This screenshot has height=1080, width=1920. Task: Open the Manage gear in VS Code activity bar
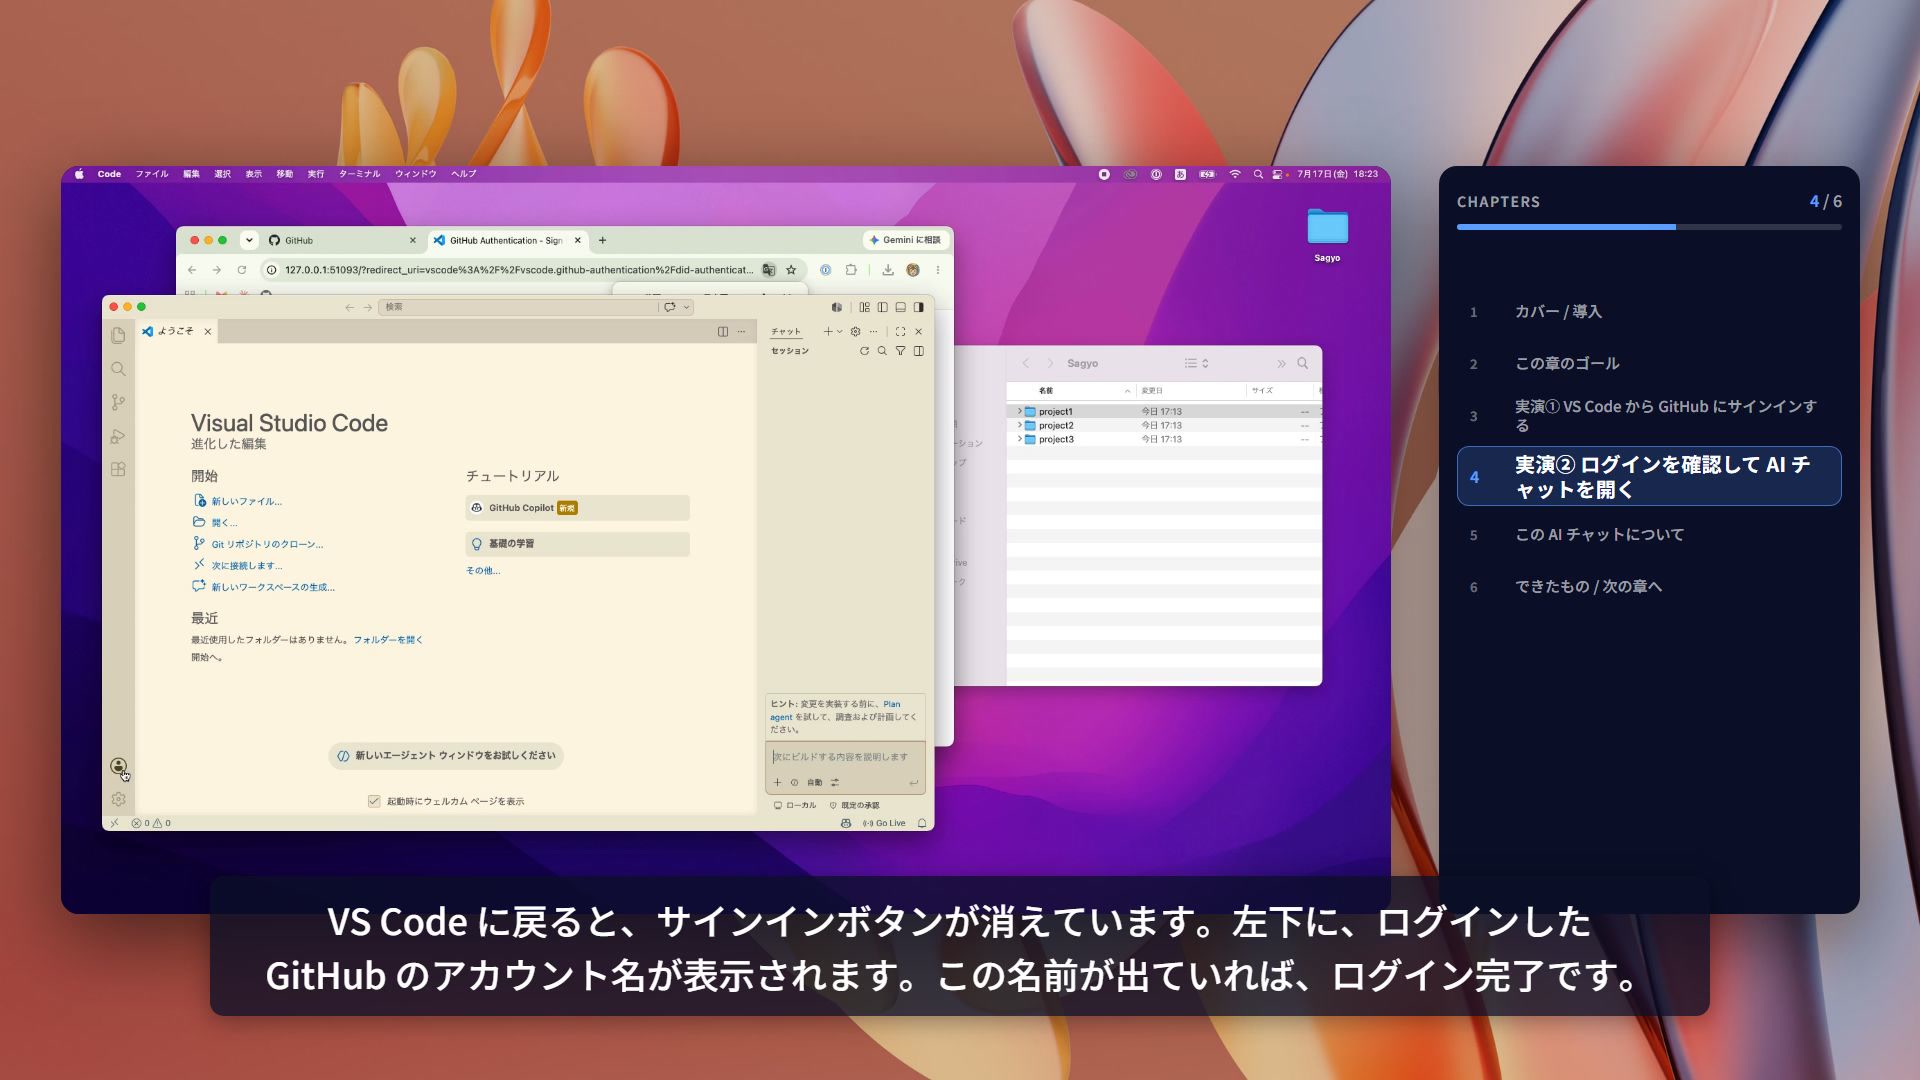coord(118,799)
